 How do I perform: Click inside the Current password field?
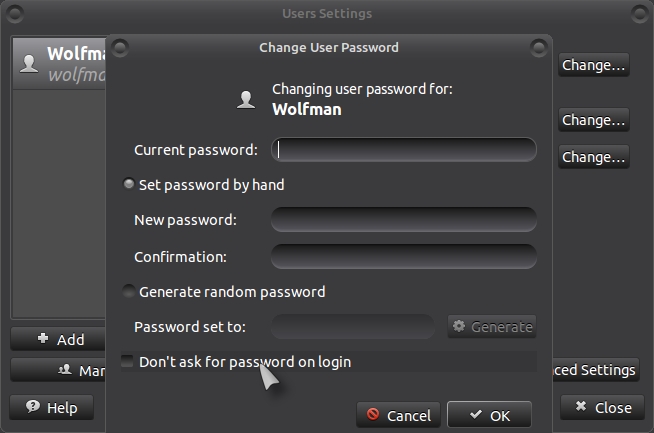pyautogui.click(x=404, y=150)
